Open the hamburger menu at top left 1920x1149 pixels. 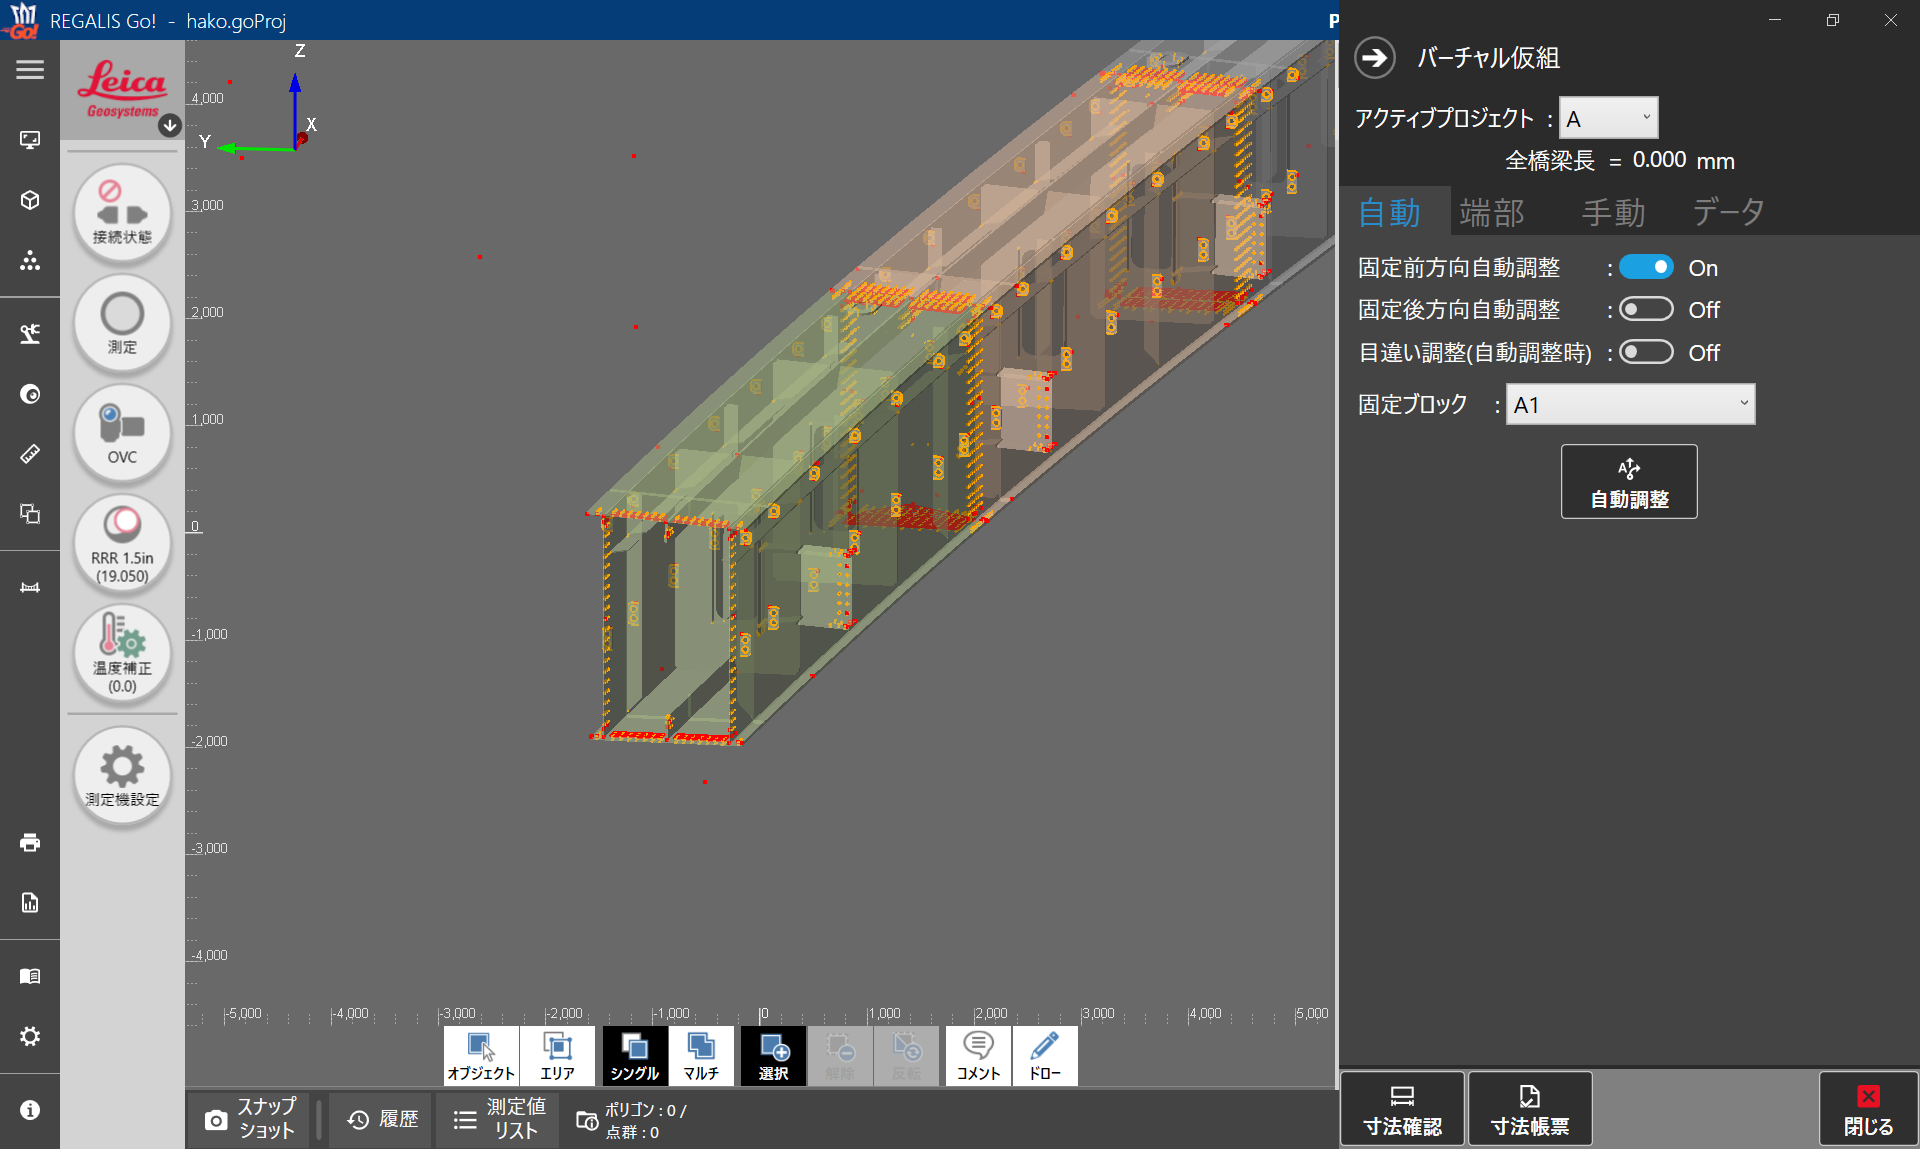[30, 70]
